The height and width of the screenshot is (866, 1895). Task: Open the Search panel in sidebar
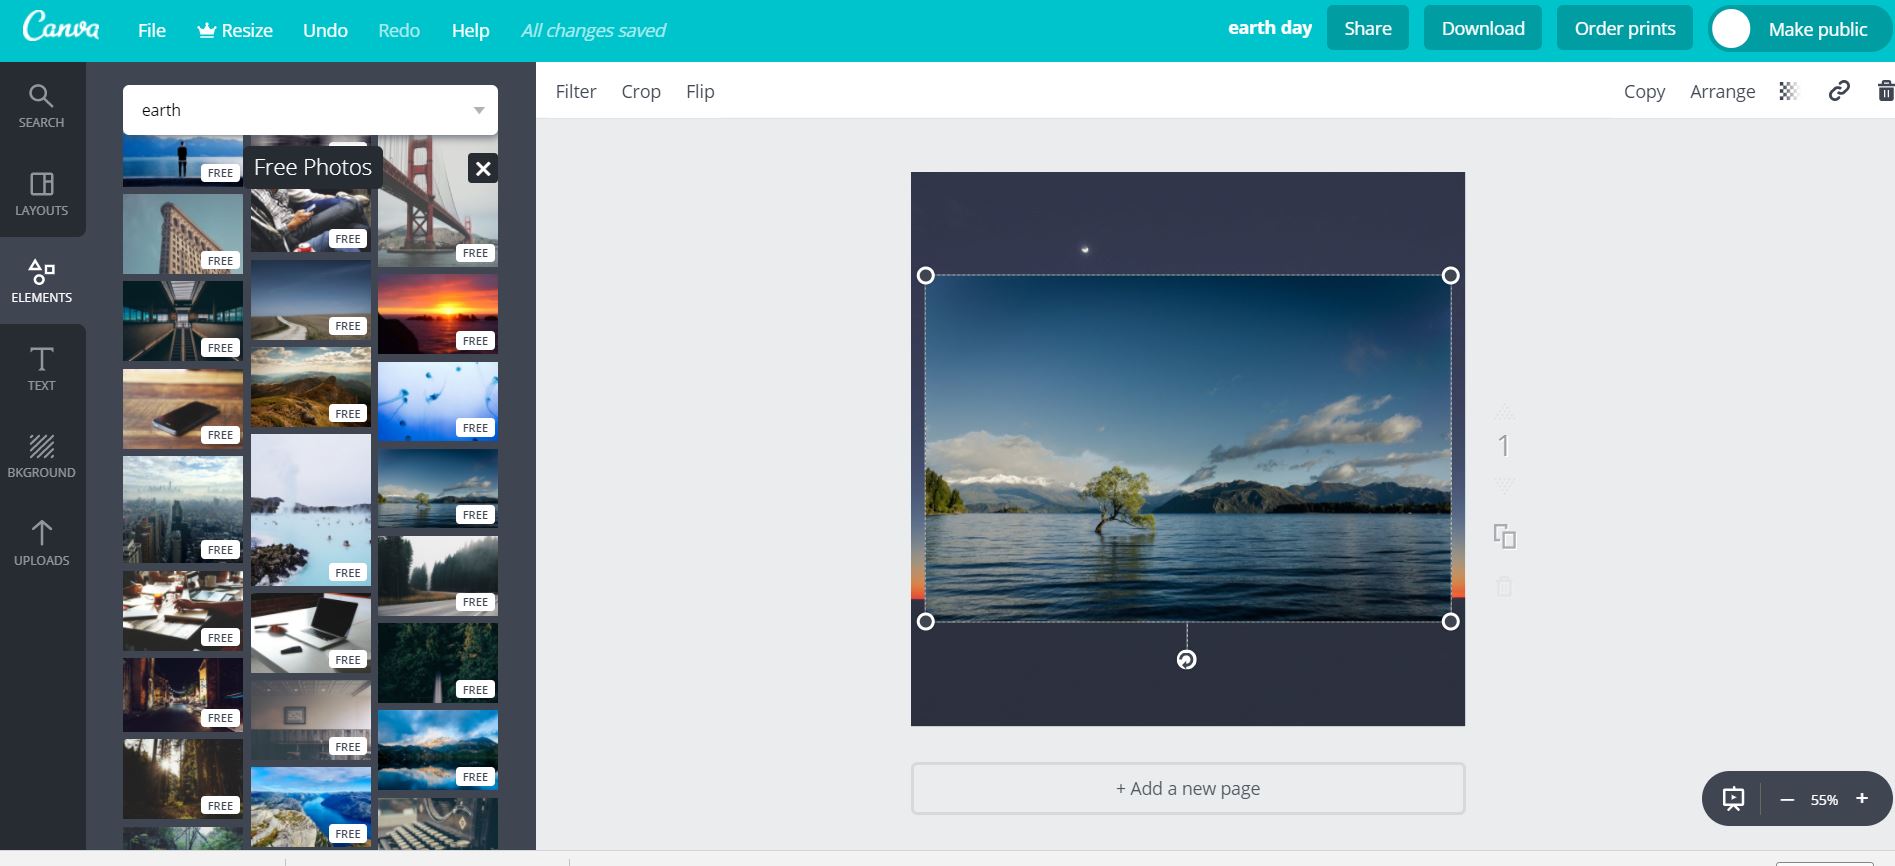tap(41, 106)
